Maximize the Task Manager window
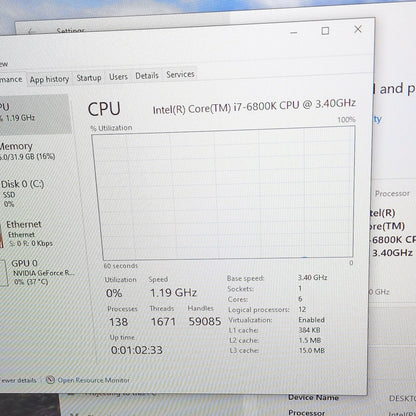416x416 pixels. (325, 31)
